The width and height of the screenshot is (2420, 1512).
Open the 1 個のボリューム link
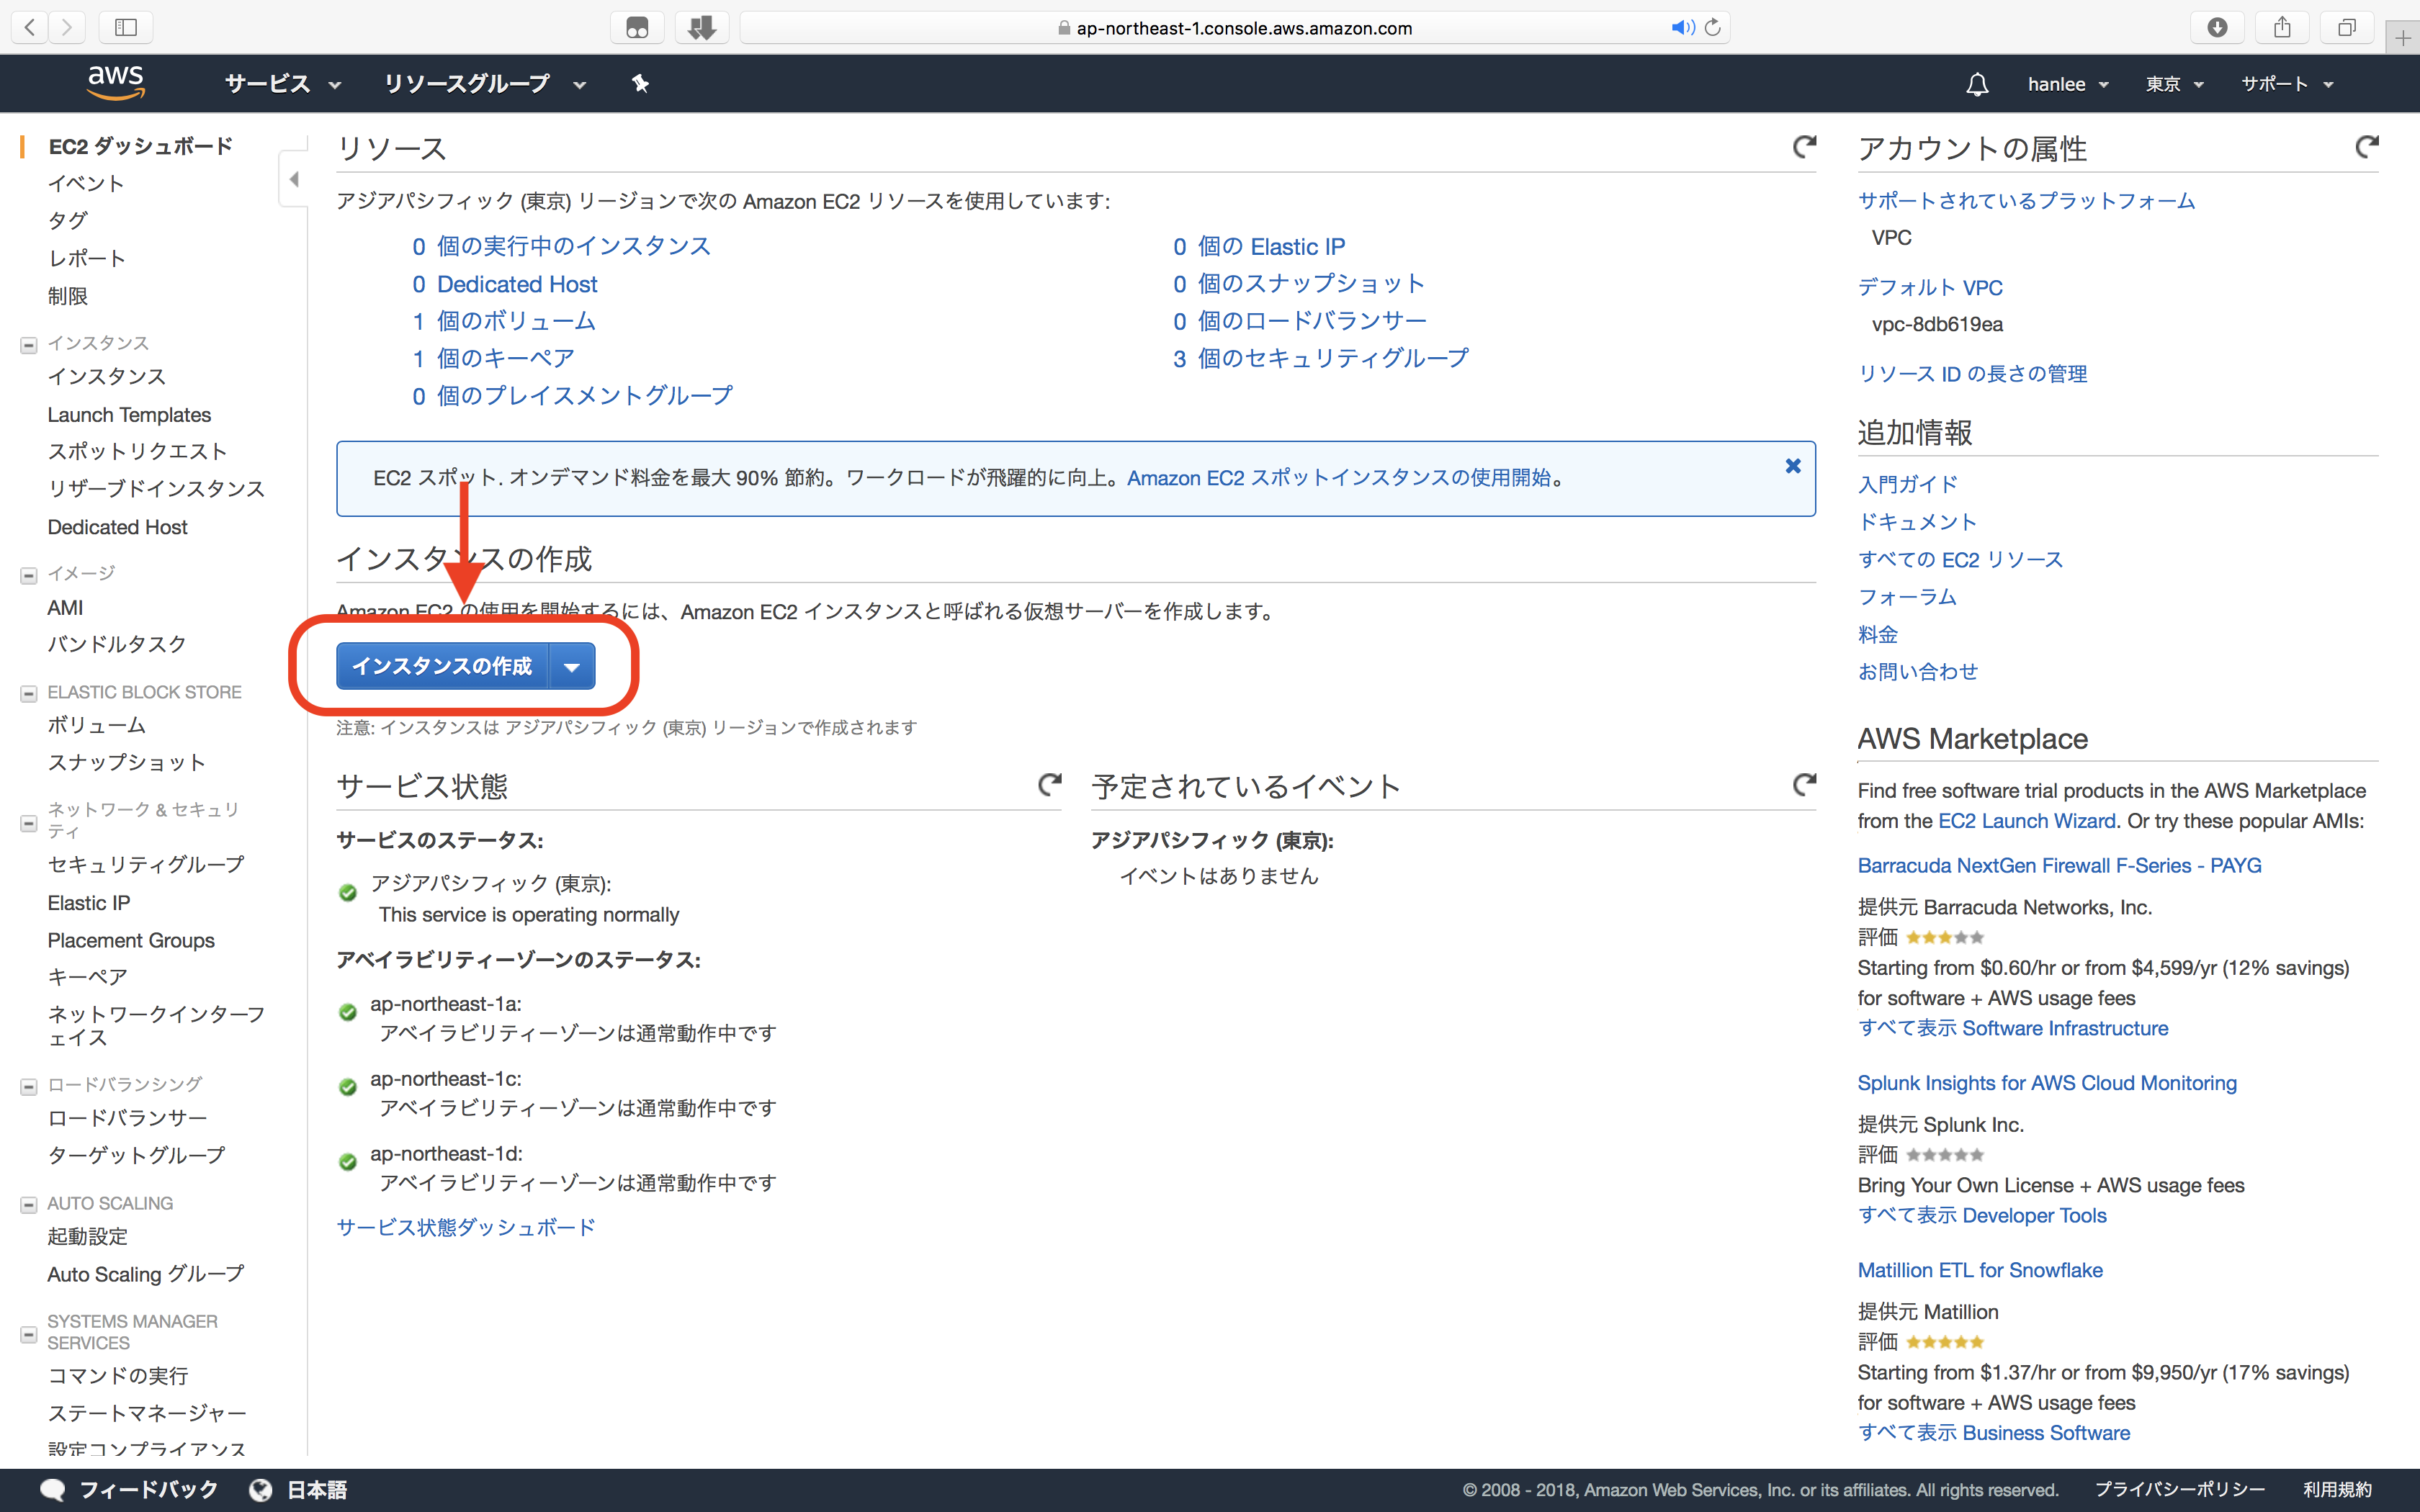pyautogui.click(x=504, y=321)
